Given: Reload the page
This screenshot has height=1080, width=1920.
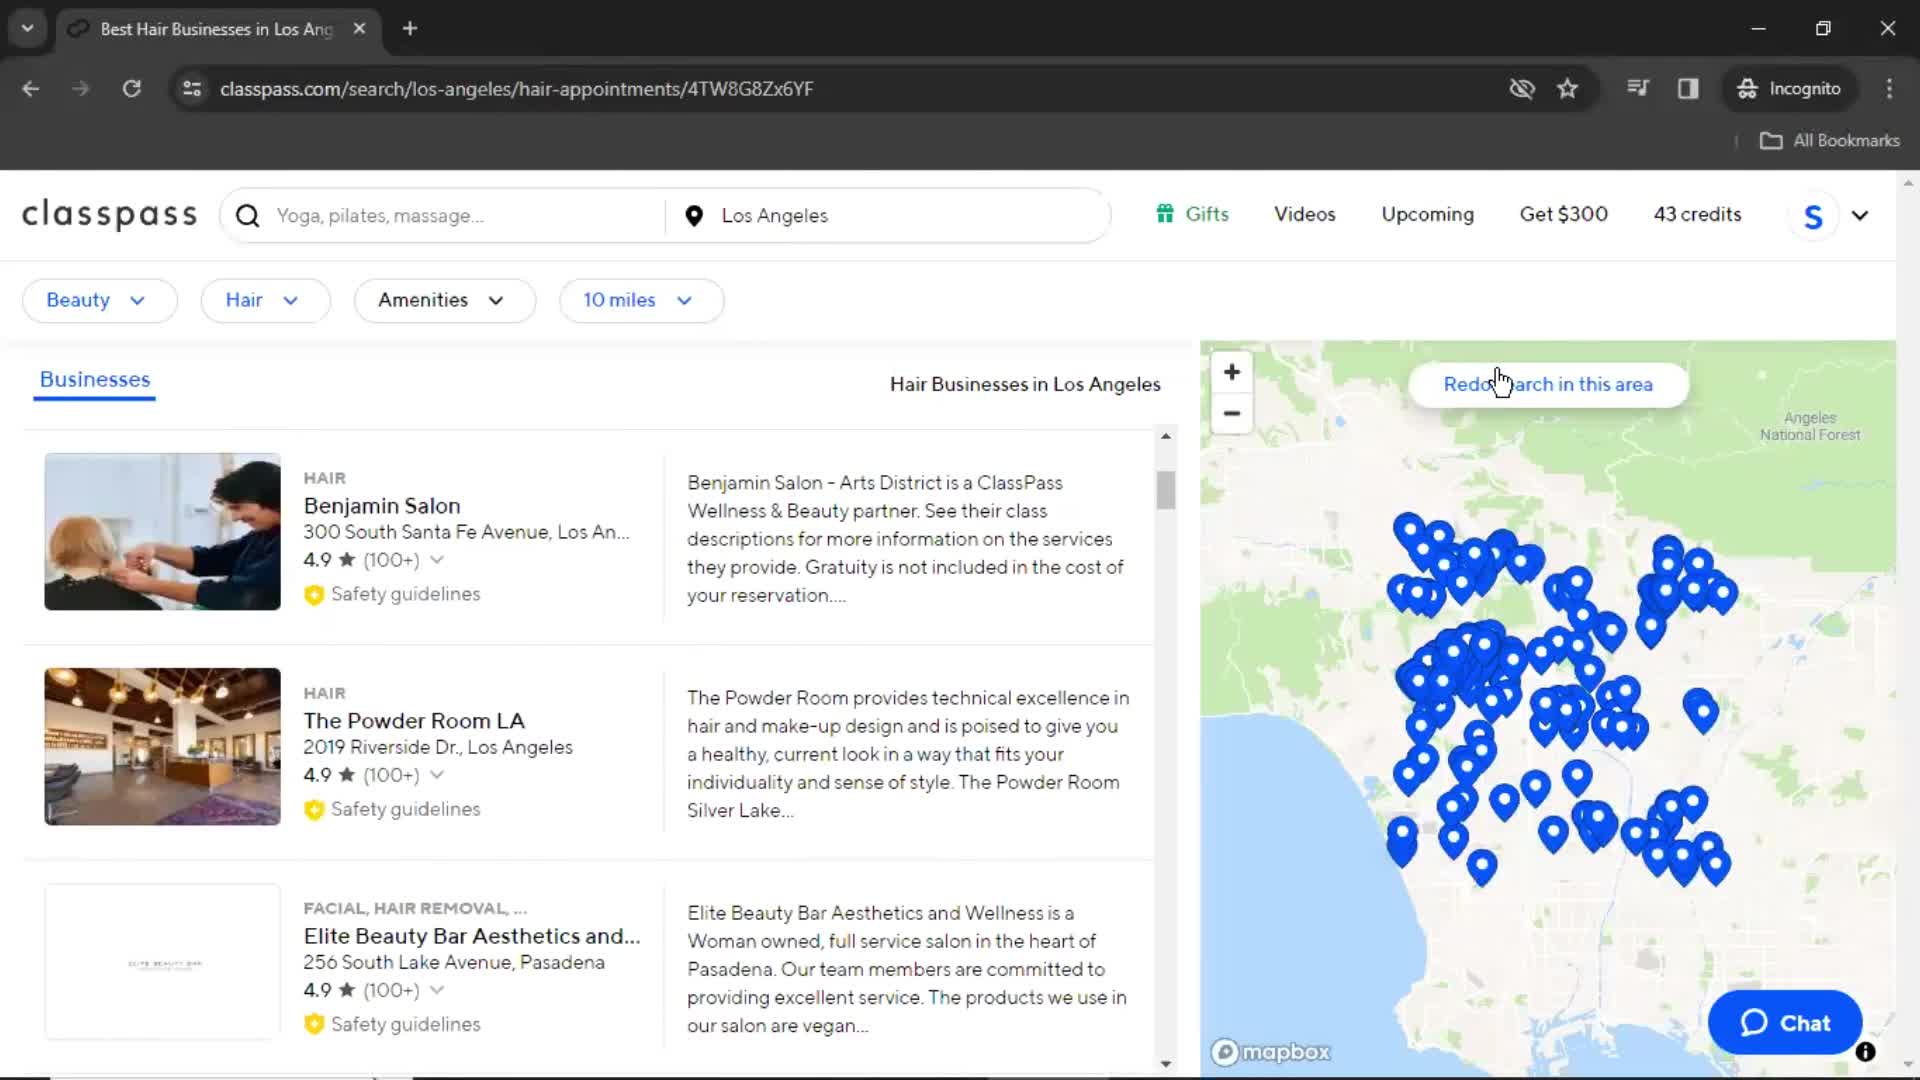Looking at the screenshot, I should [x=132, y=89].
